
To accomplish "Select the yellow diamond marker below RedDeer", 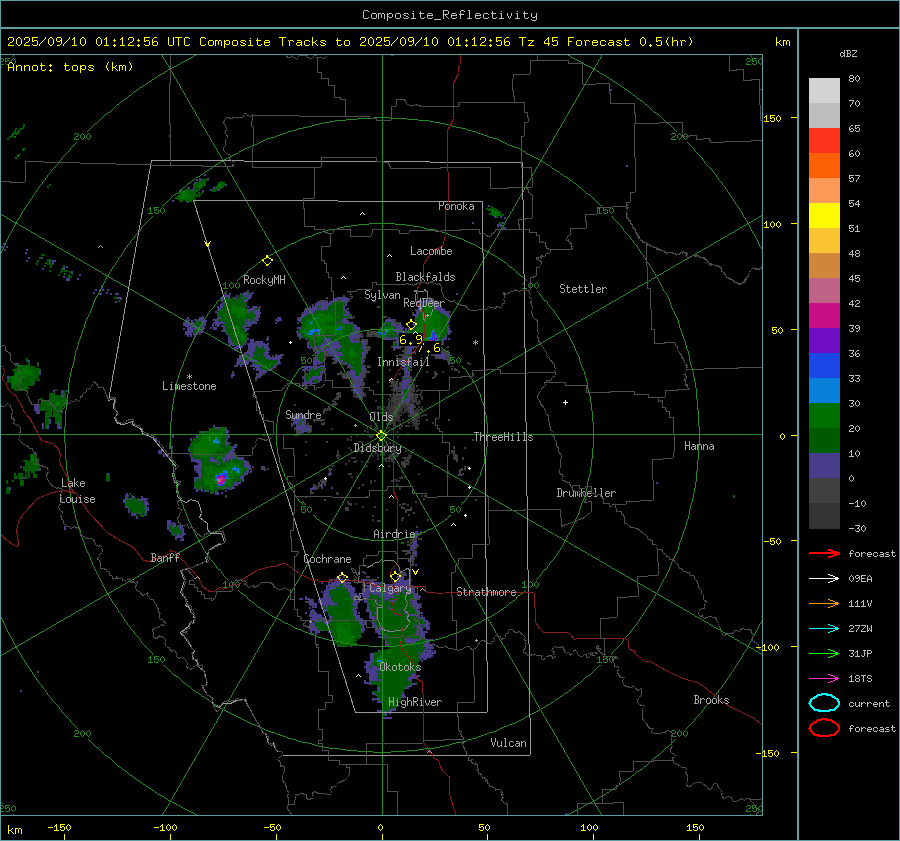I will coord(411,325).
